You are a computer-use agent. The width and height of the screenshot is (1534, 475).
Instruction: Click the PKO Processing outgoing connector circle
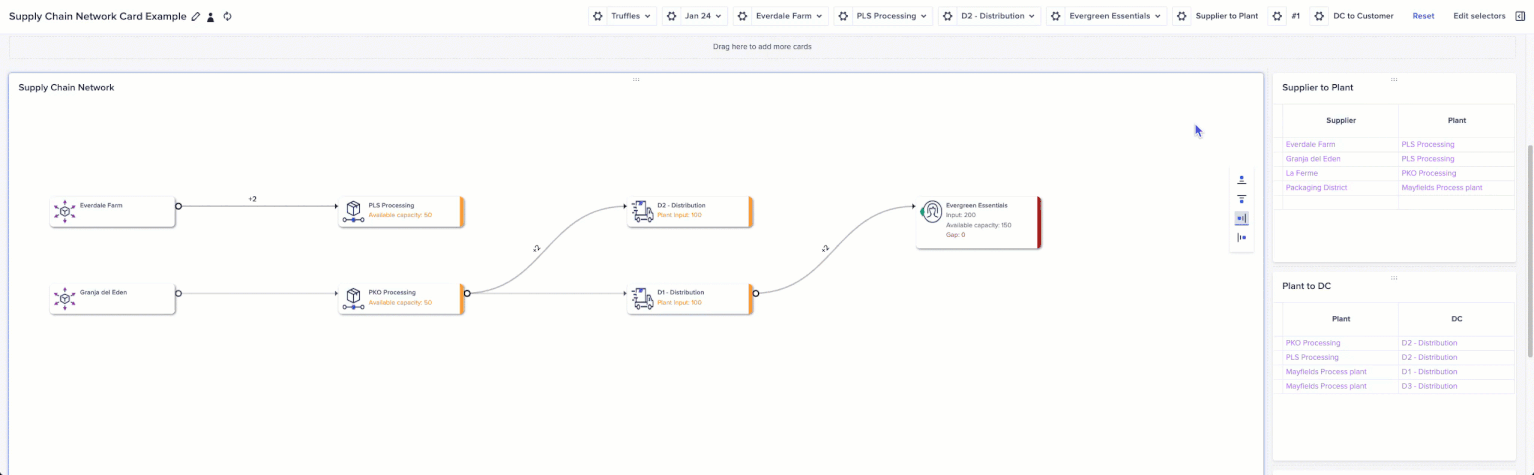coord(467,293)
